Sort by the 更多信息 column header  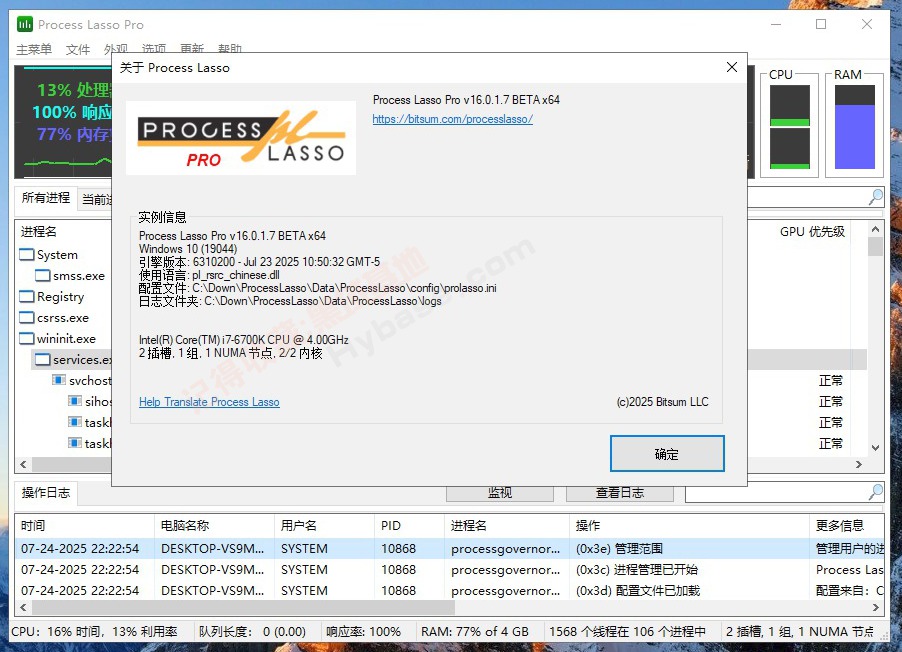tap(847, 525)
